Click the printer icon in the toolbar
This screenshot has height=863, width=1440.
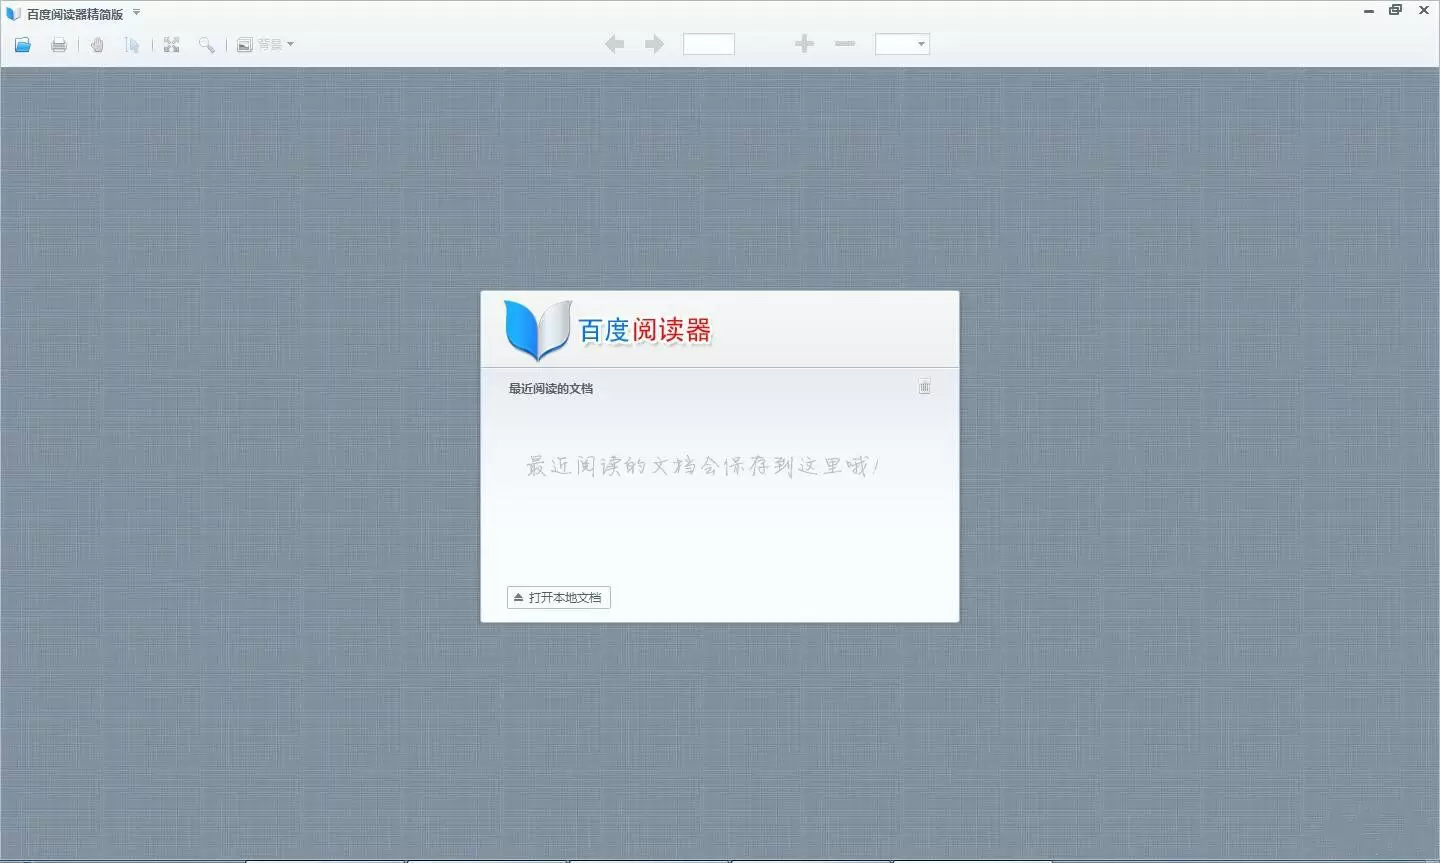click(x=59, y=45)
